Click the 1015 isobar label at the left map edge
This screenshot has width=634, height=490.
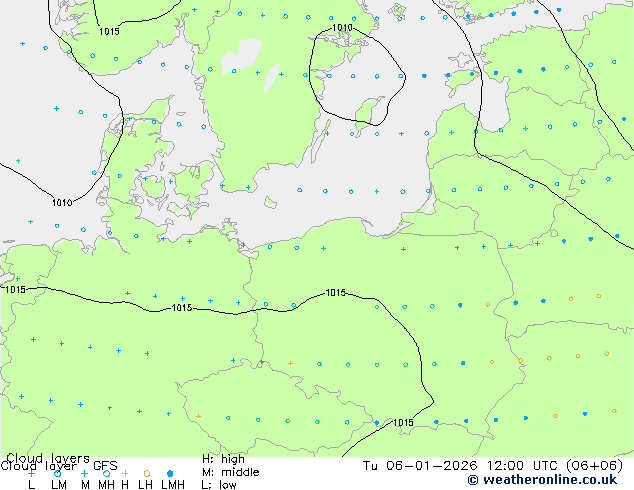15,289
